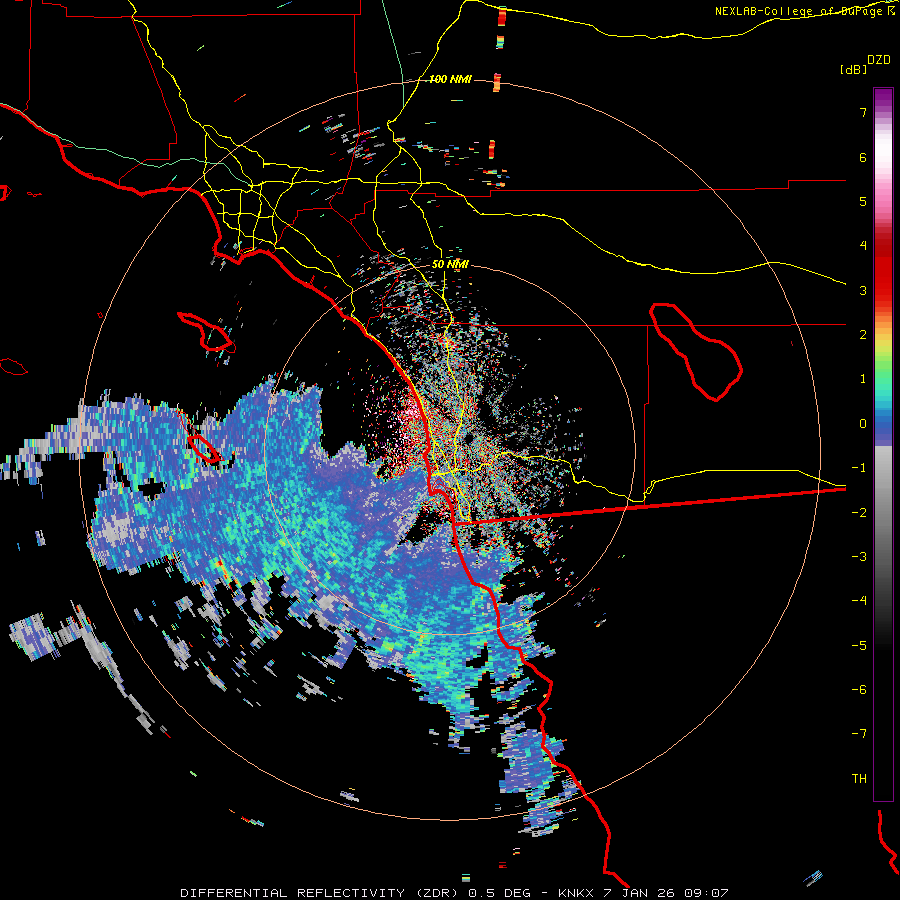
Task: Click the 0 value on color scale
Action: click(x=863, y=424)
